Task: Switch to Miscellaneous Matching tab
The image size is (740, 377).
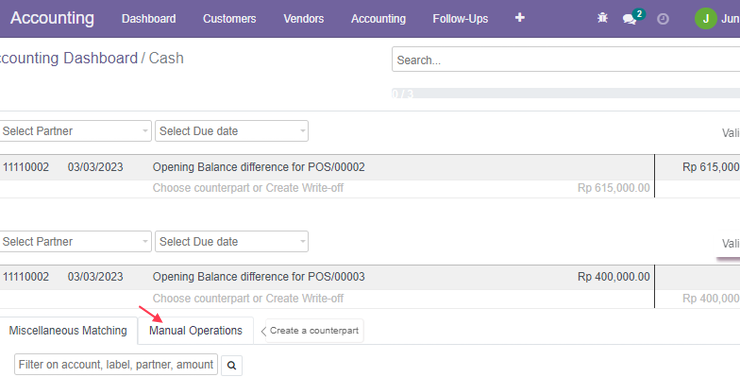Action: point(68,330)
